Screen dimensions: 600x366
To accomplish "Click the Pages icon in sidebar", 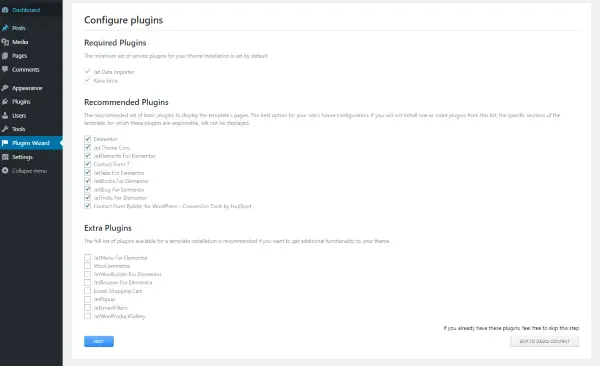I will point(5,56).
